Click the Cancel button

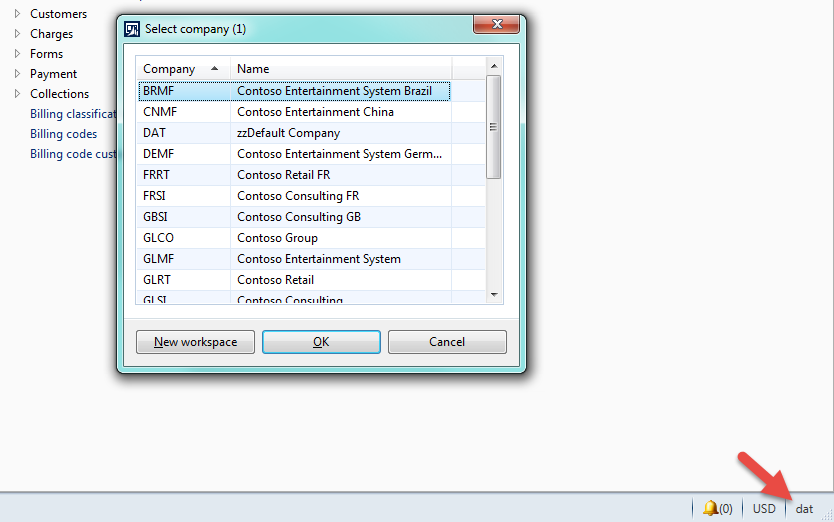[x=447, y=342]
